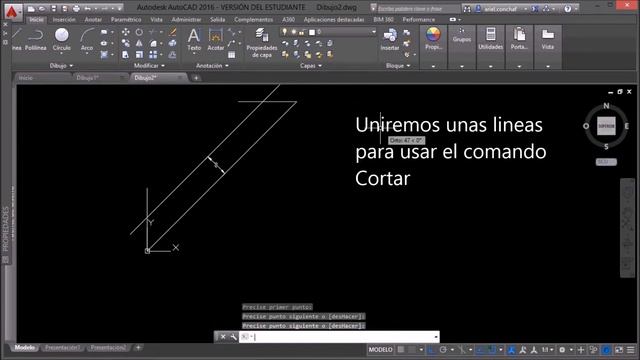Expand the Utilidades panel arrow
The width and height of the screenshot is (640, 360).
(x=491, y=66)
